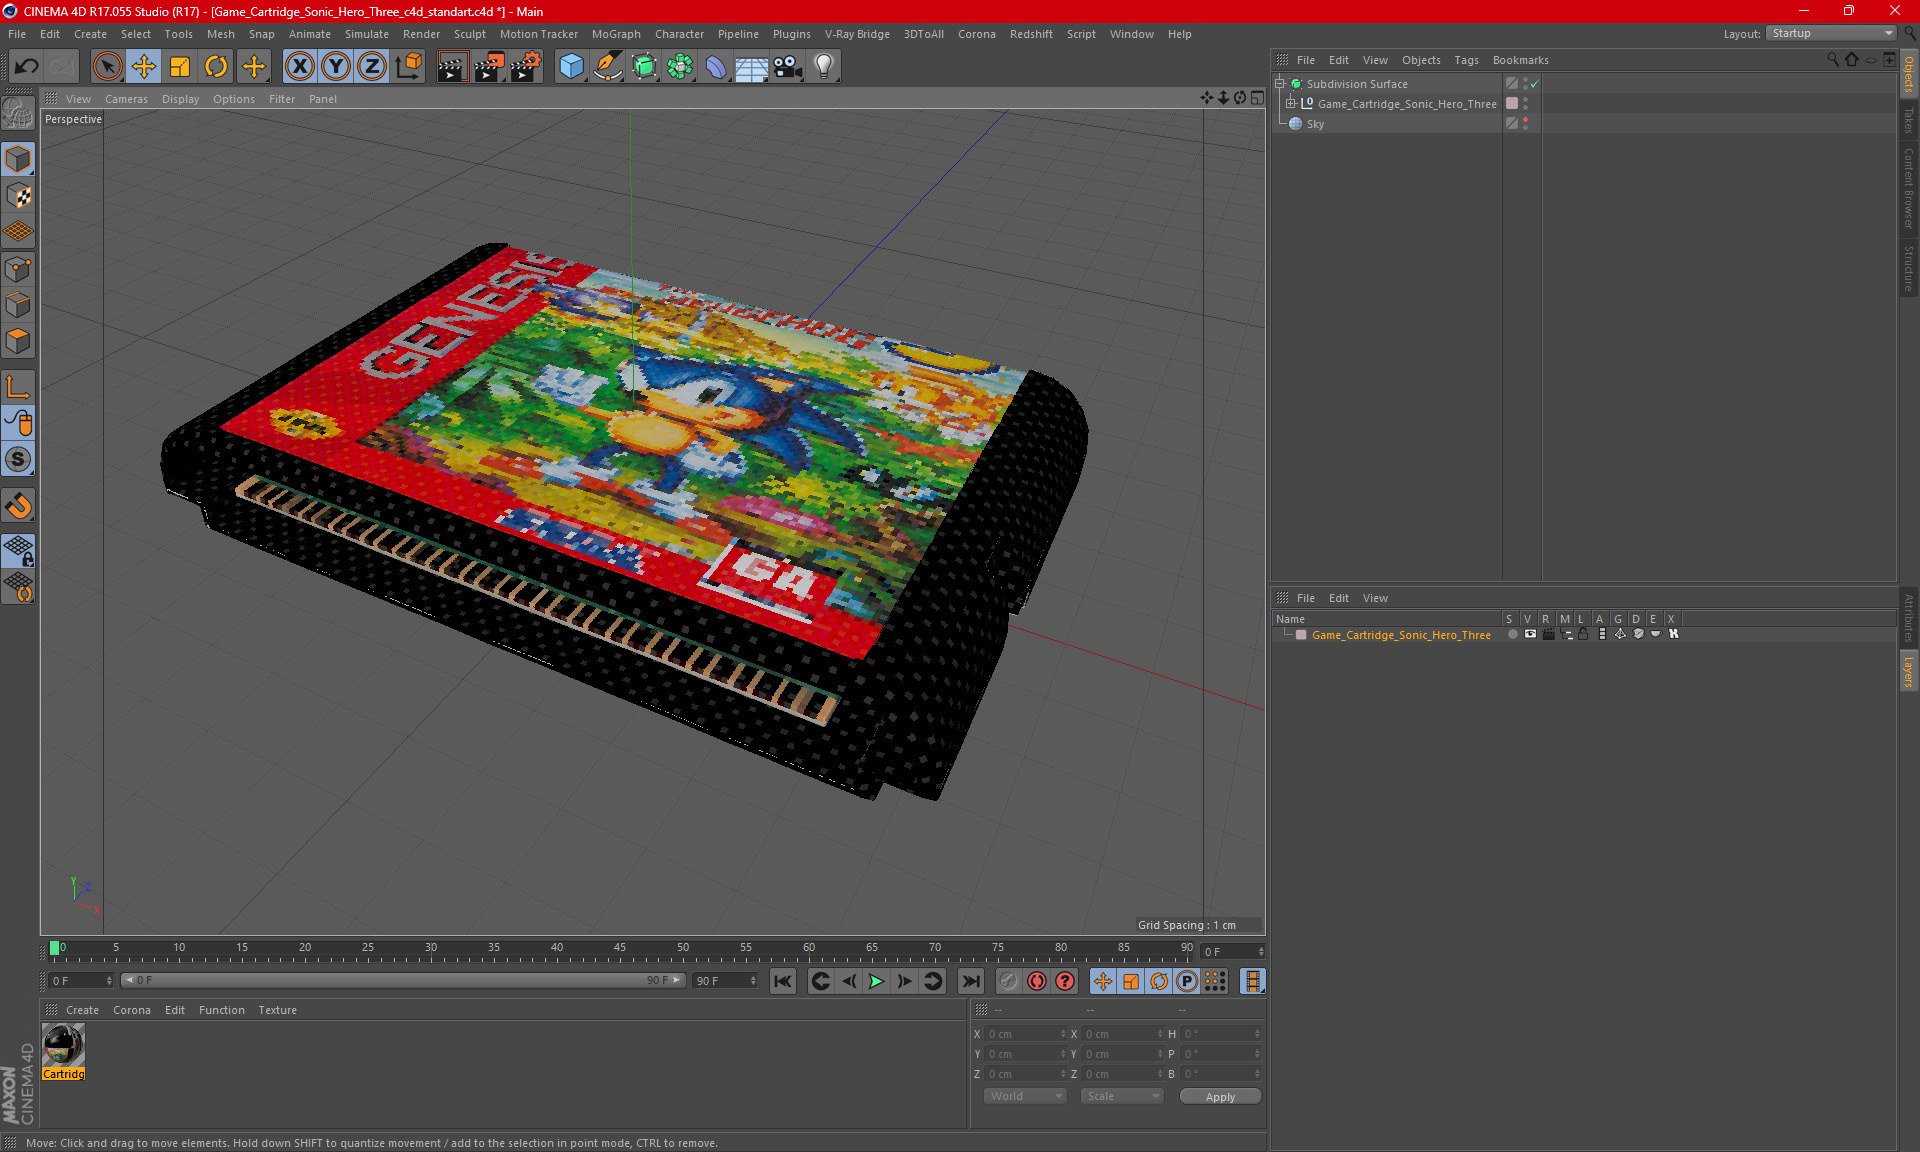Screen dimensions: 1920x1152
Task: Open the Tags menu in Objects manager
Action: [1466, 60]
